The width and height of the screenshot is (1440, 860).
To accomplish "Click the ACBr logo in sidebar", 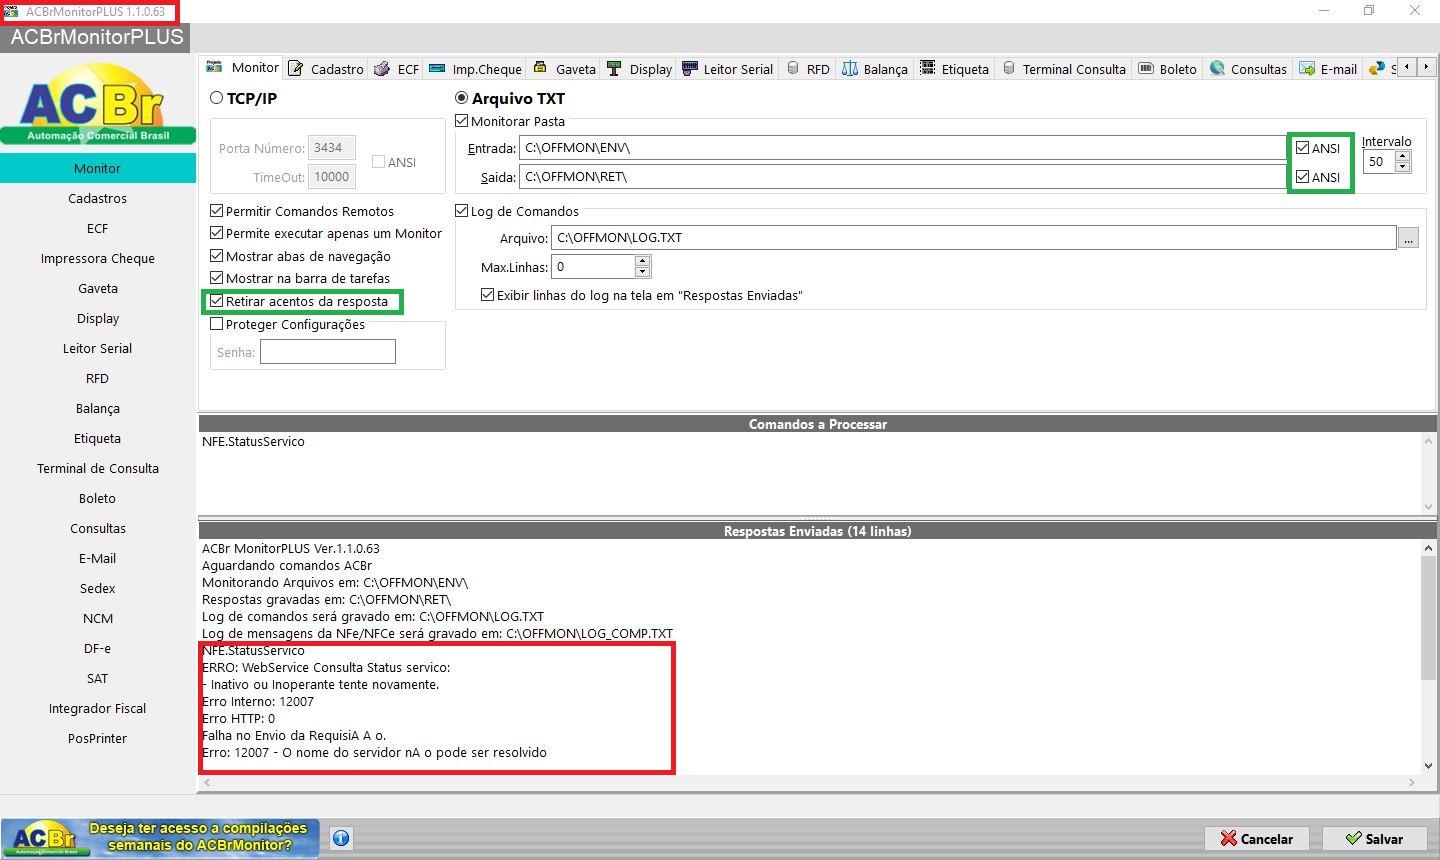I will coord(97,103).
